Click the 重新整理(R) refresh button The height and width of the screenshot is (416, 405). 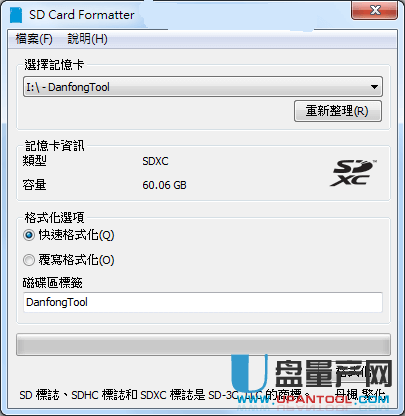[338, 111]
